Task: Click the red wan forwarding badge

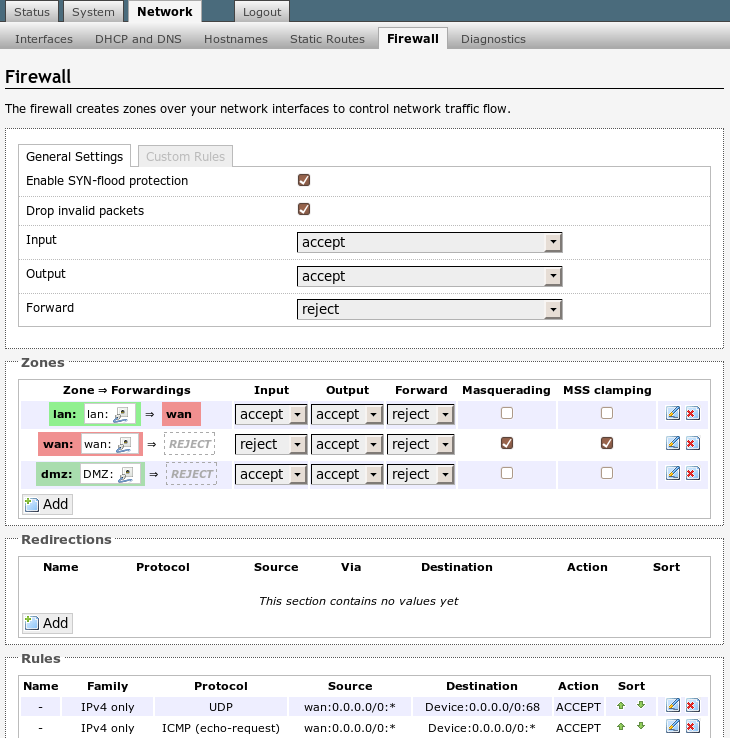Action: 181,414
